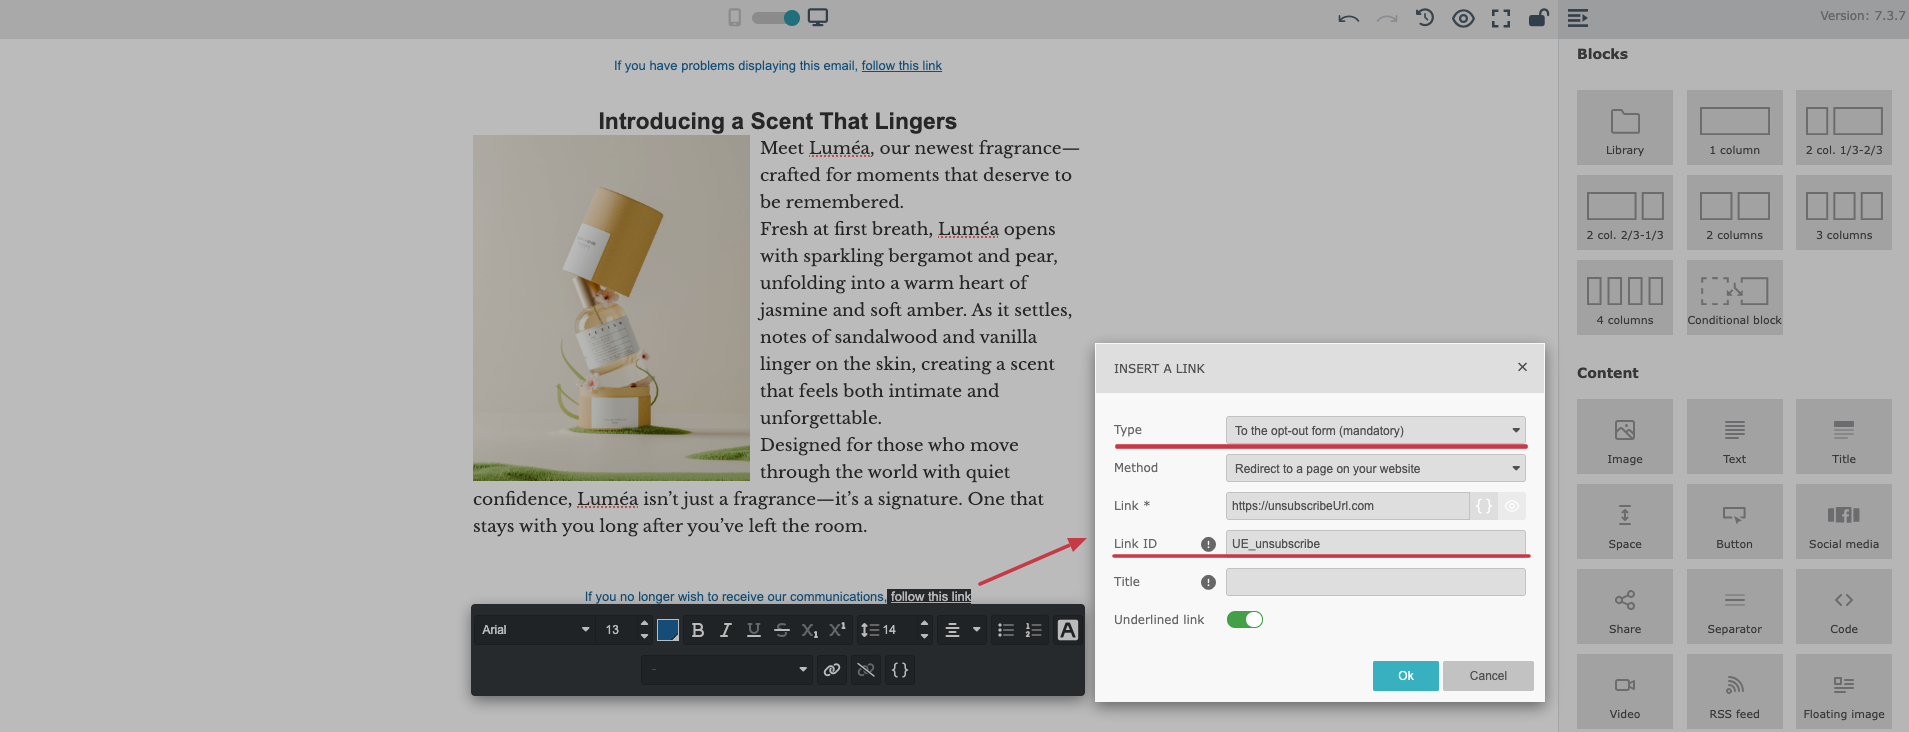Select the Button content element
Viewport: 1909px width, 732px height.
tap(1735, 521)
